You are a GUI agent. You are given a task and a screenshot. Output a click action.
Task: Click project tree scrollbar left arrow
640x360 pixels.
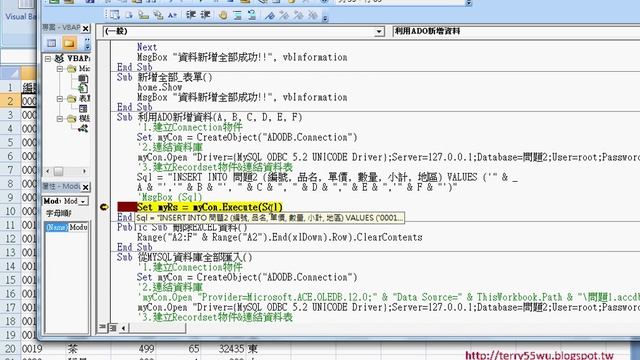coord(47,171)
